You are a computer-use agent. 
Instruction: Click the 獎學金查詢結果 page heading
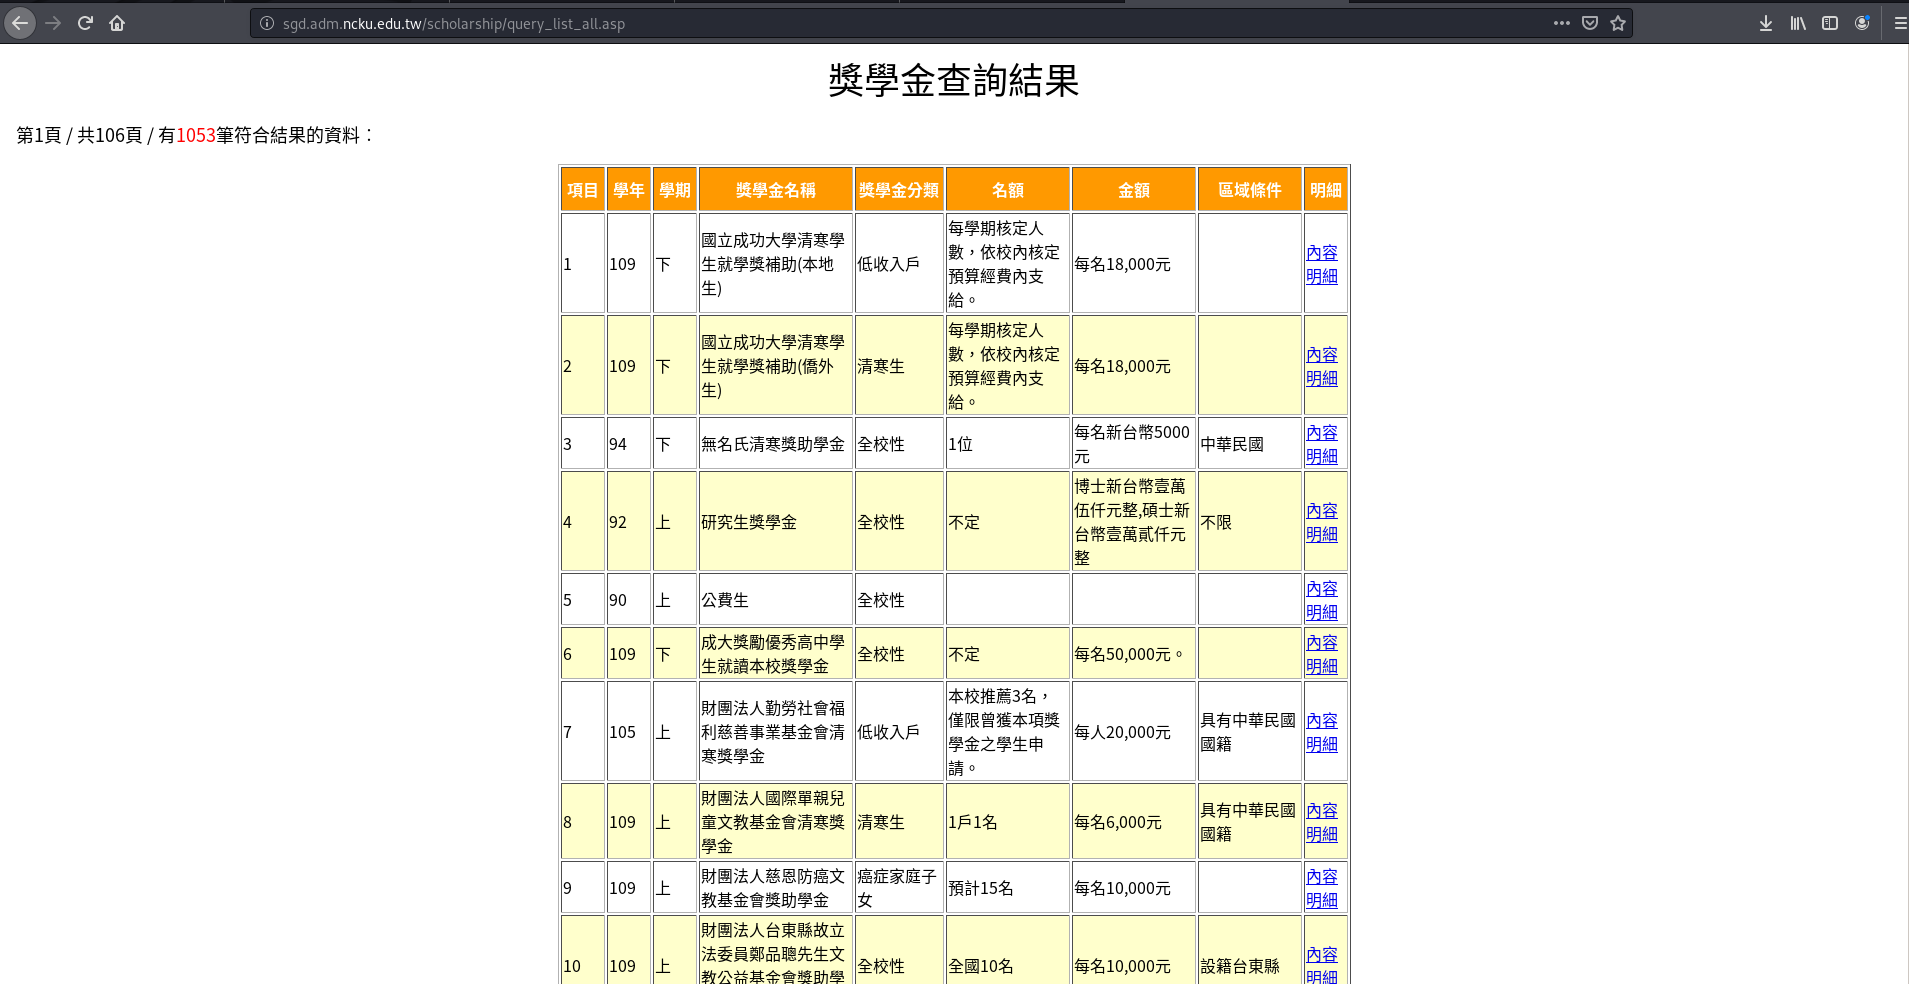[x=954, y=80]
